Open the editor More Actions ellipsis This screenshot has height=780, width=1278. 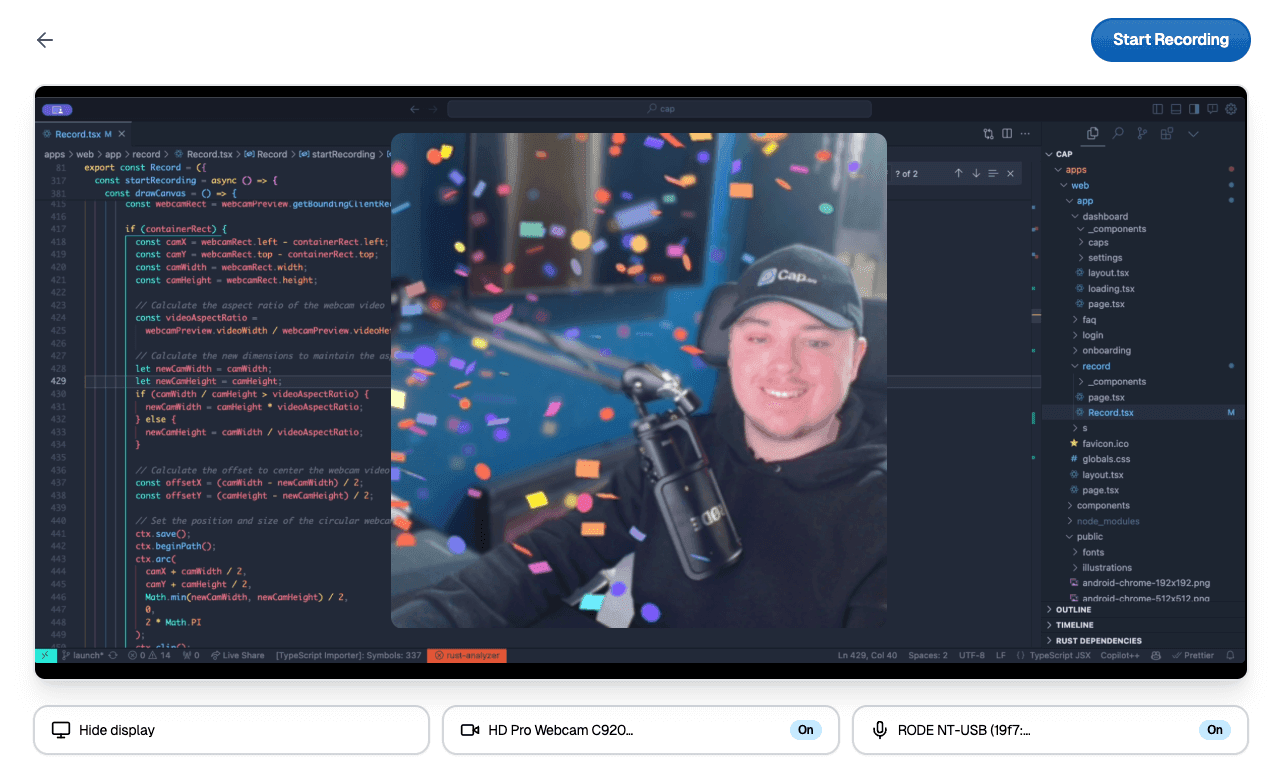tap(1025, 133)
